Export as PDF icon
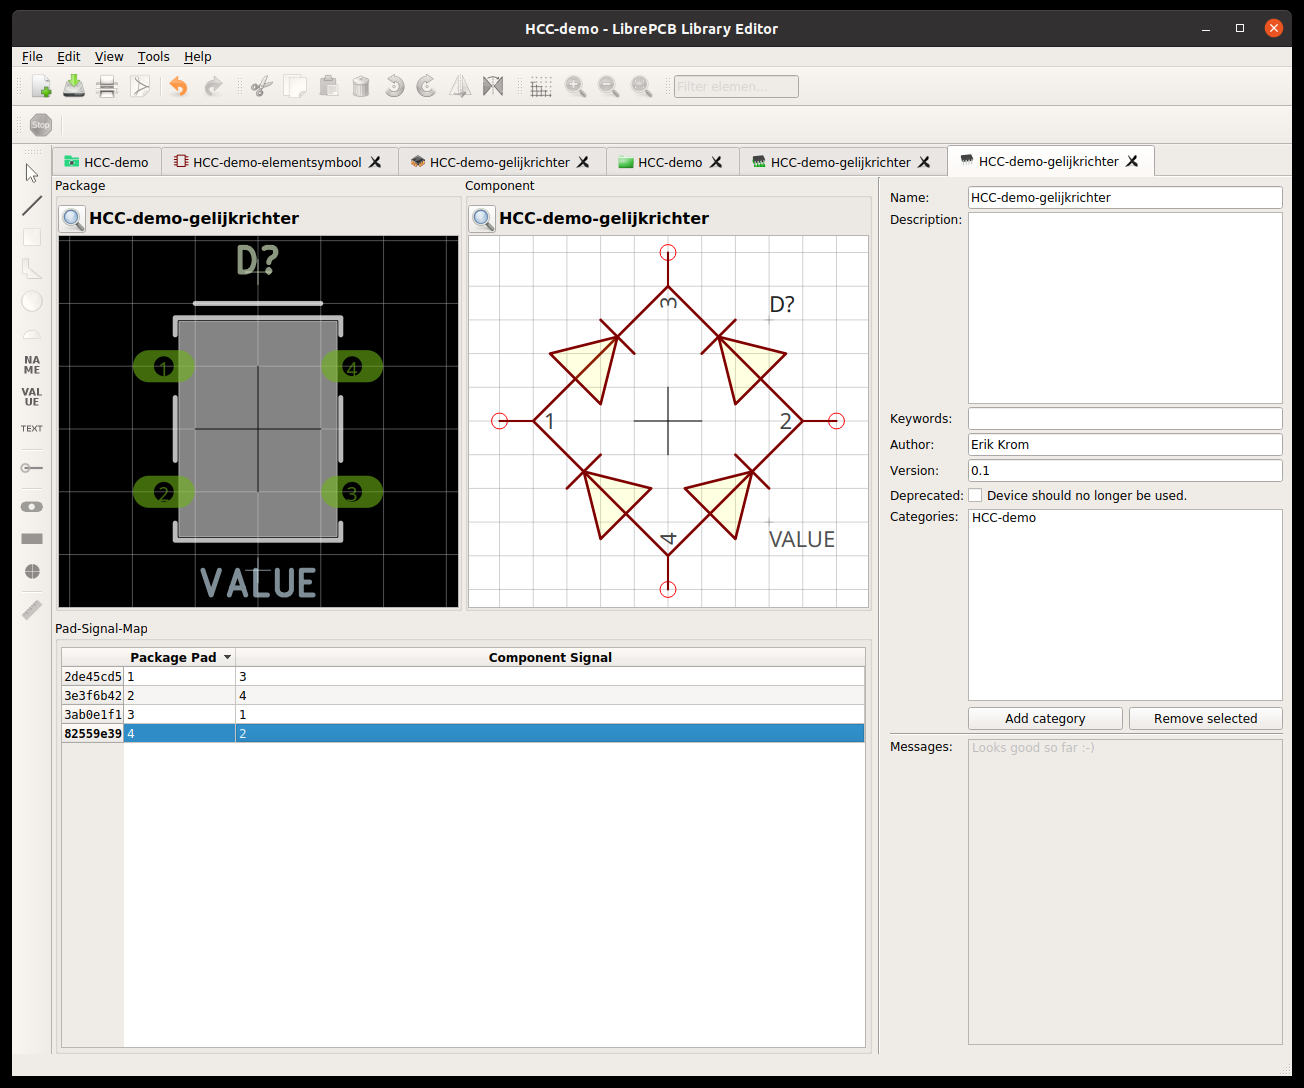 [140, 86]
